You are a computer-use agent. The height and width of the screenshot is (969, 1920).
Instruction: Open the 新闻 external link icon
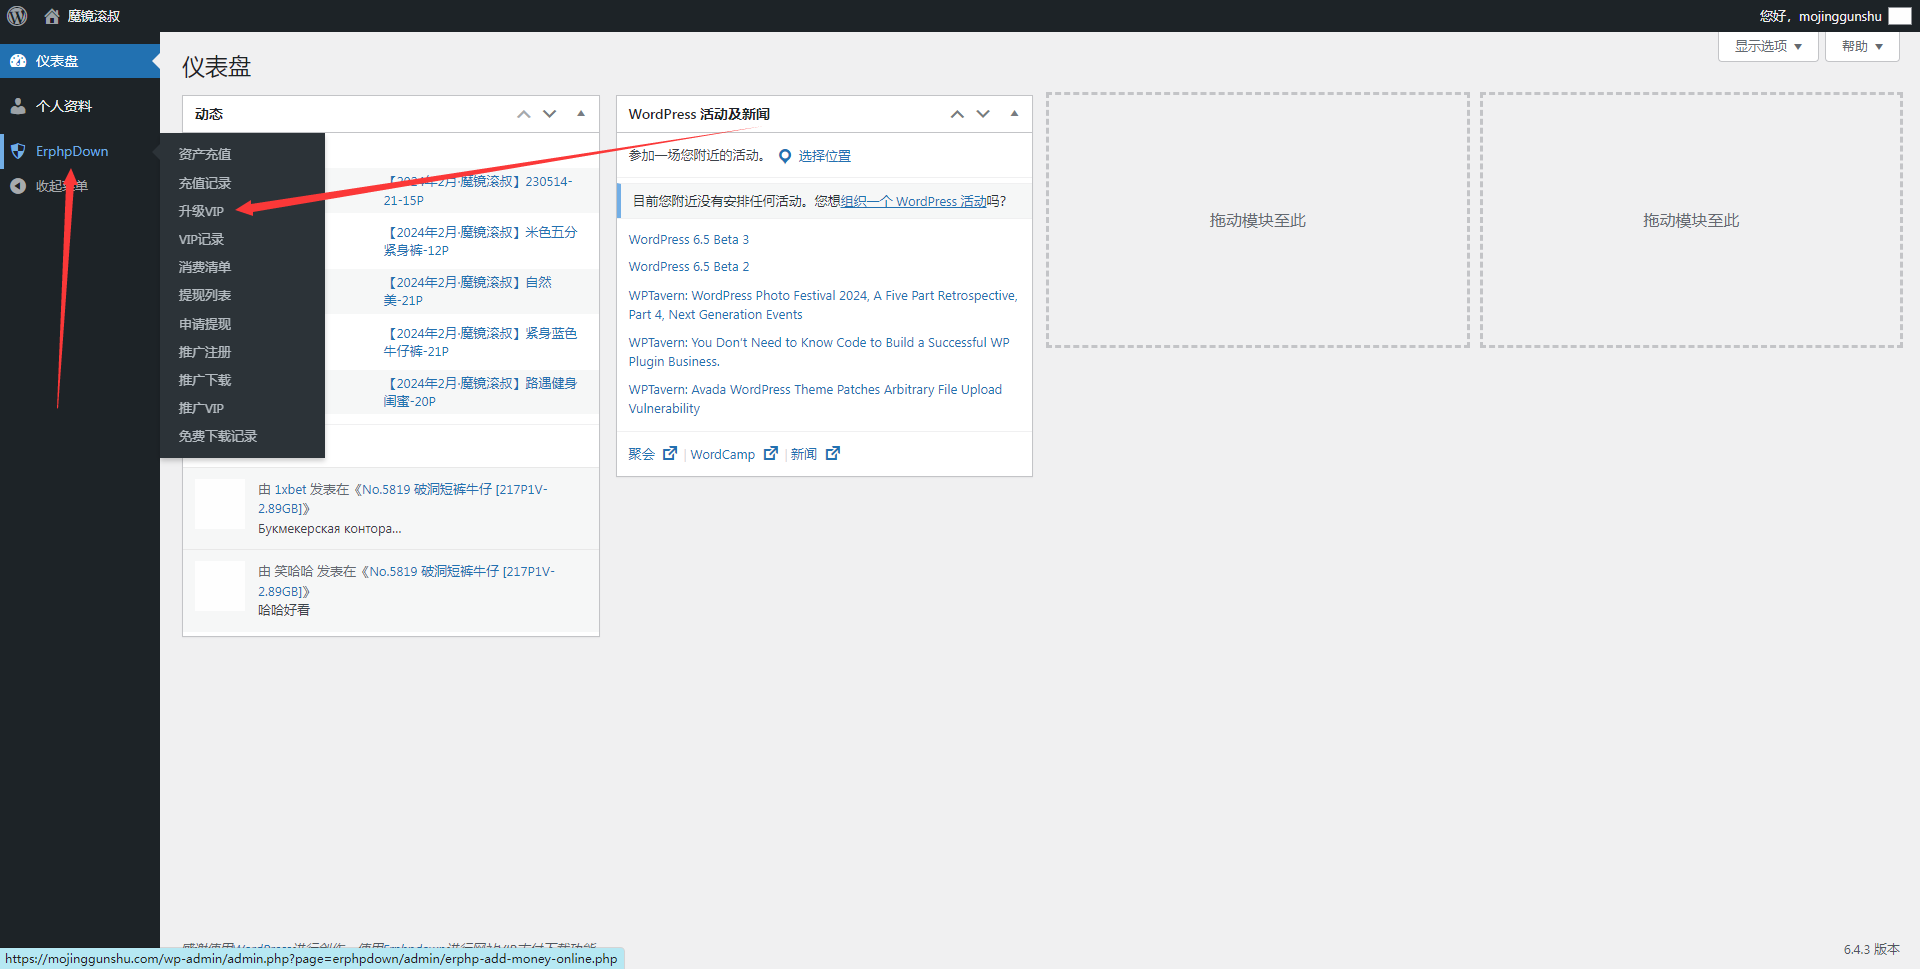click(x=833, y=454)
